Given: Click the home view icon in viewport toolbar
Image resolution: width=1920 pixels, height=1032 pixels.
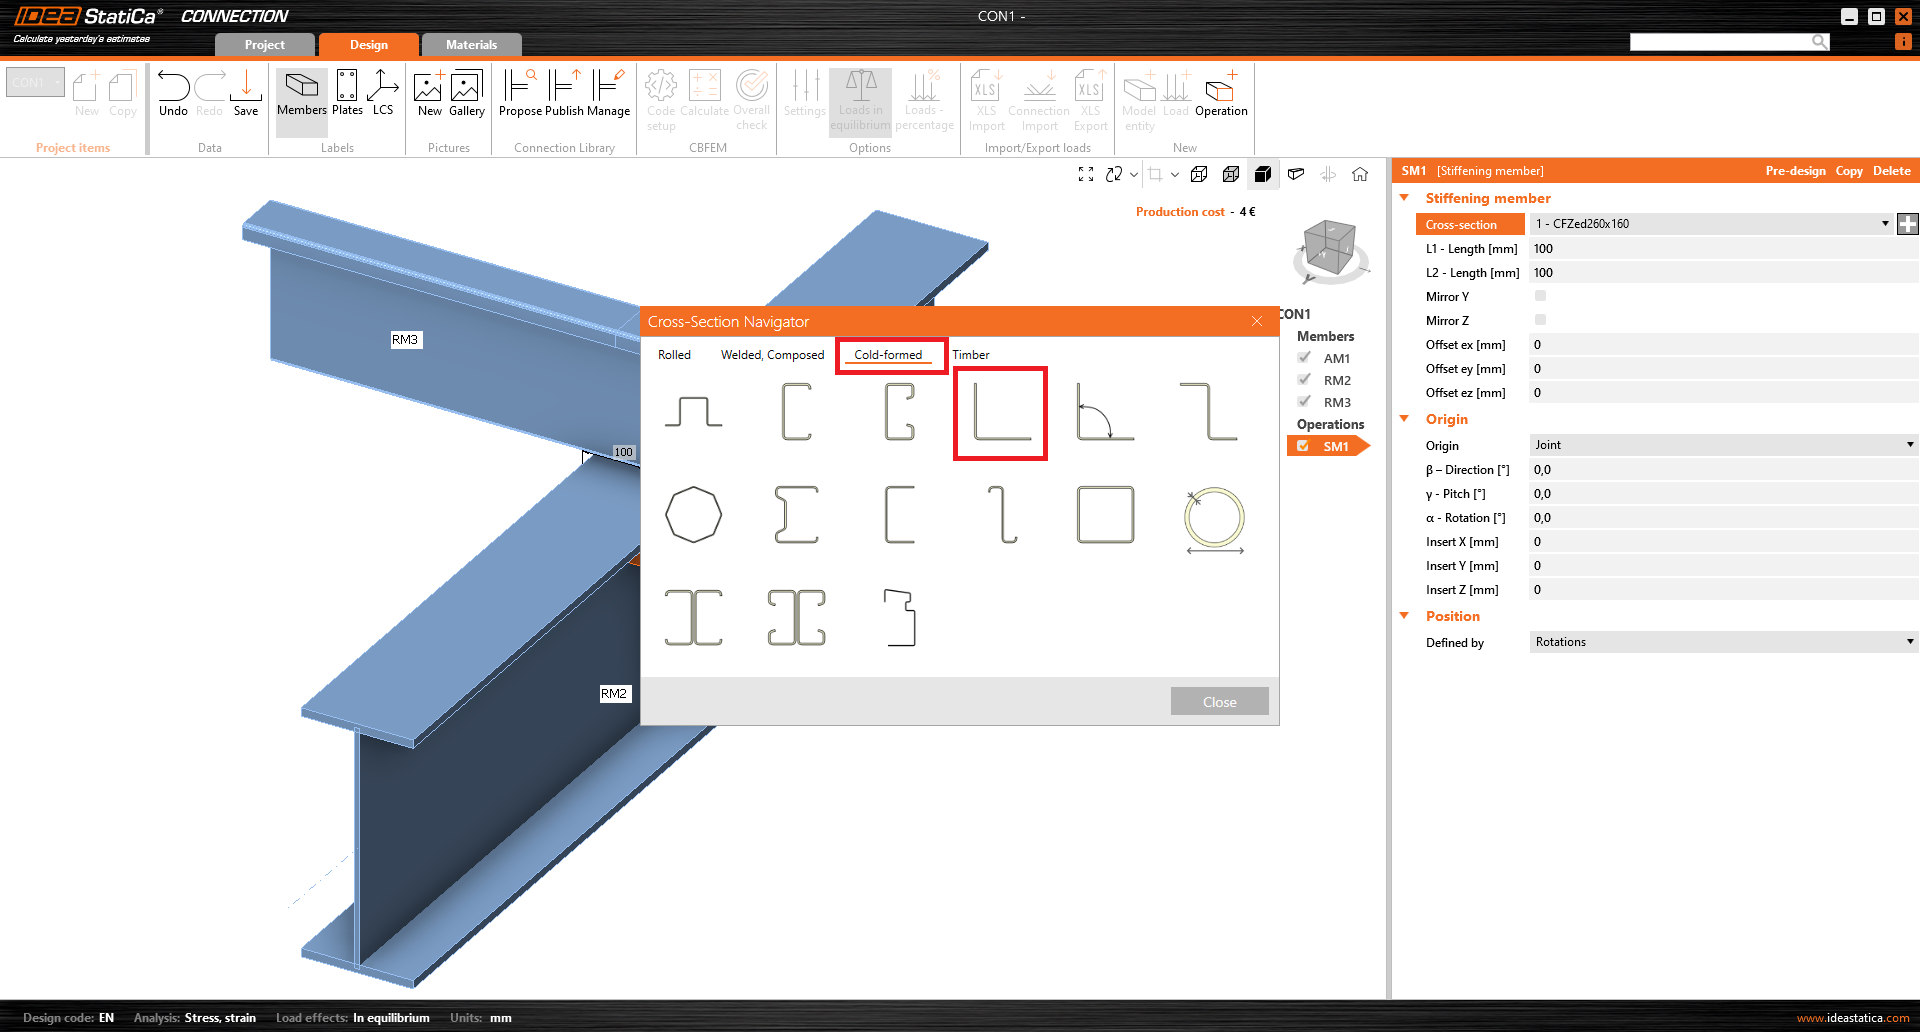Looking at the screenshot, I should coord(1360,174).
